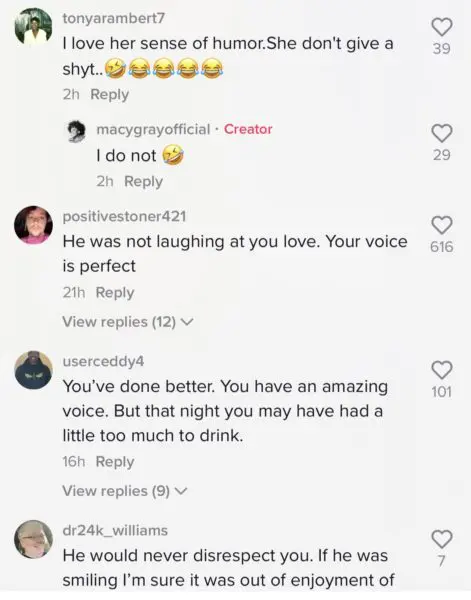Open tonyarambert7 username link
Screen dimensions: 471x600
pyautogui.click(x=114, y=18)
